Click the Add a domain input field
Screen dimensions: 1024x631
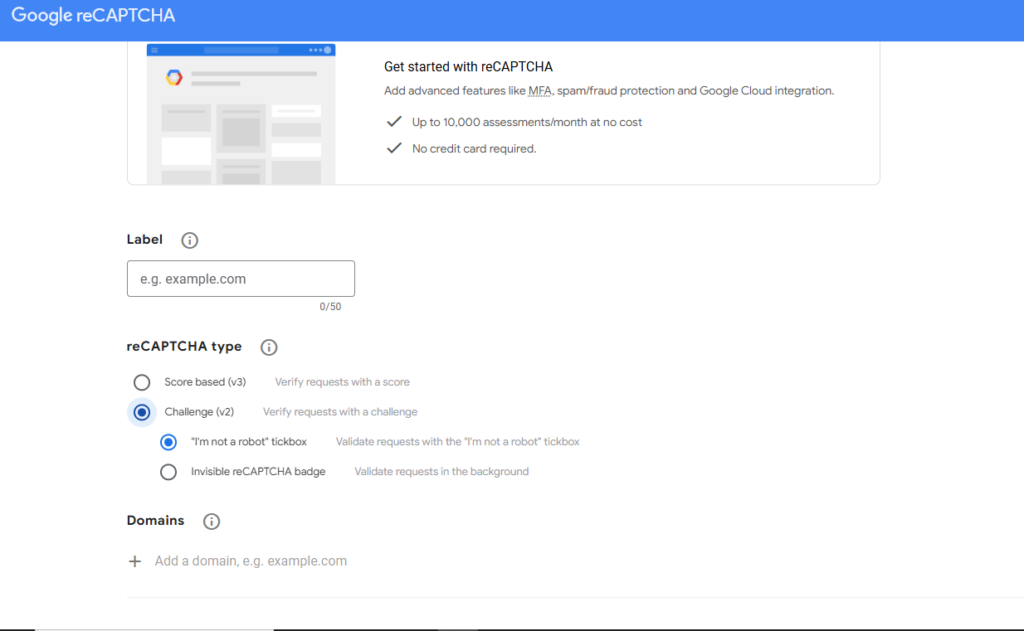[x=251, y=561]
